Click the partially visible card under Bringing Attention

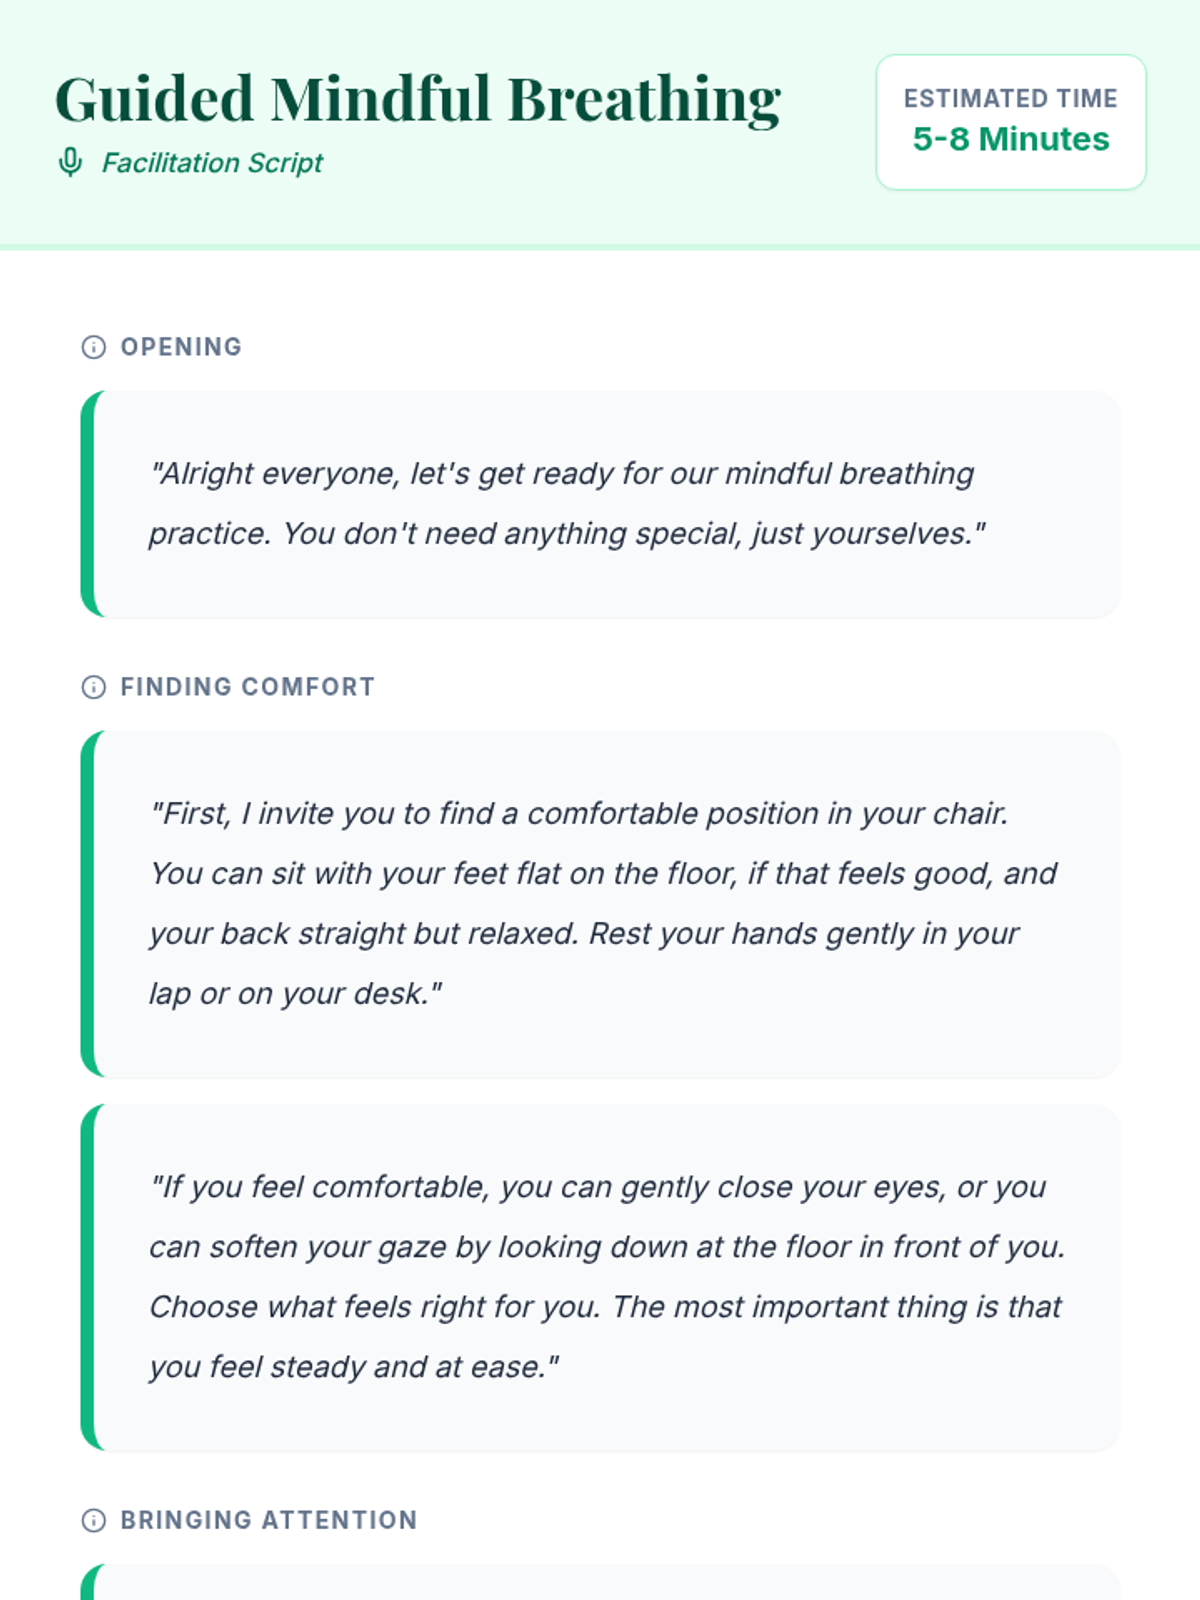pos(601,1582)
